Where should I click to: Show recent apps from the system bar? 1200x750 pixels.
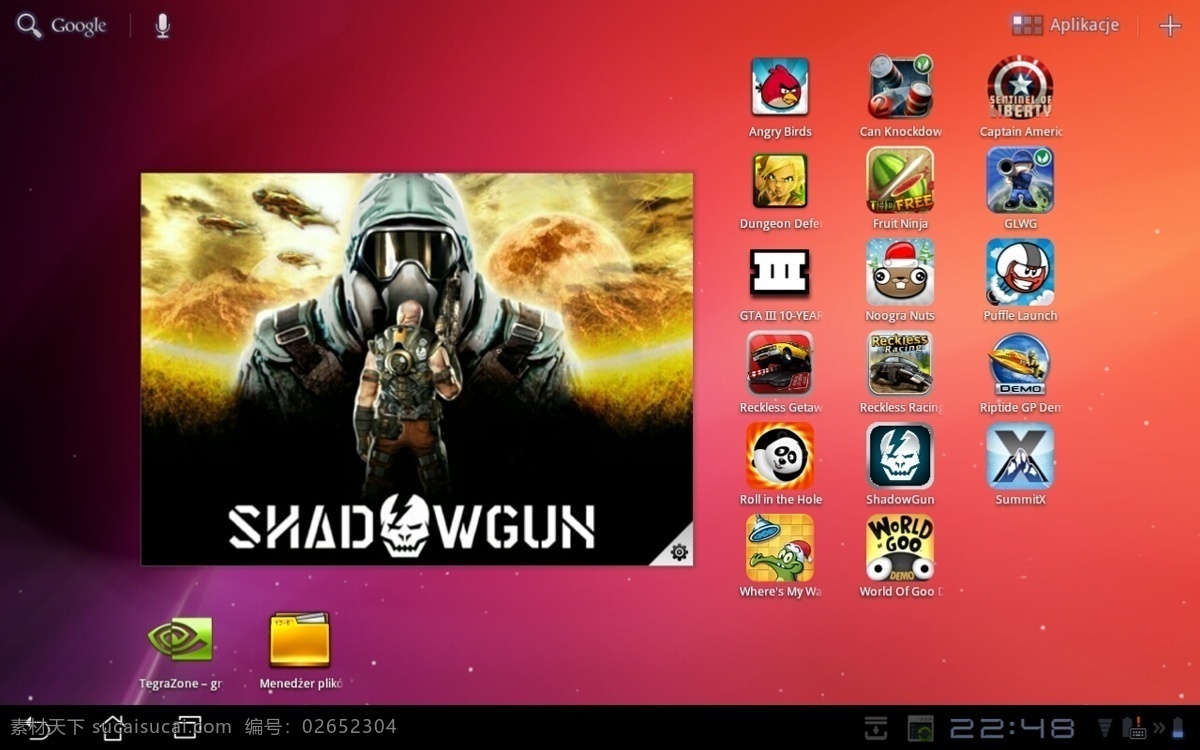187,728
